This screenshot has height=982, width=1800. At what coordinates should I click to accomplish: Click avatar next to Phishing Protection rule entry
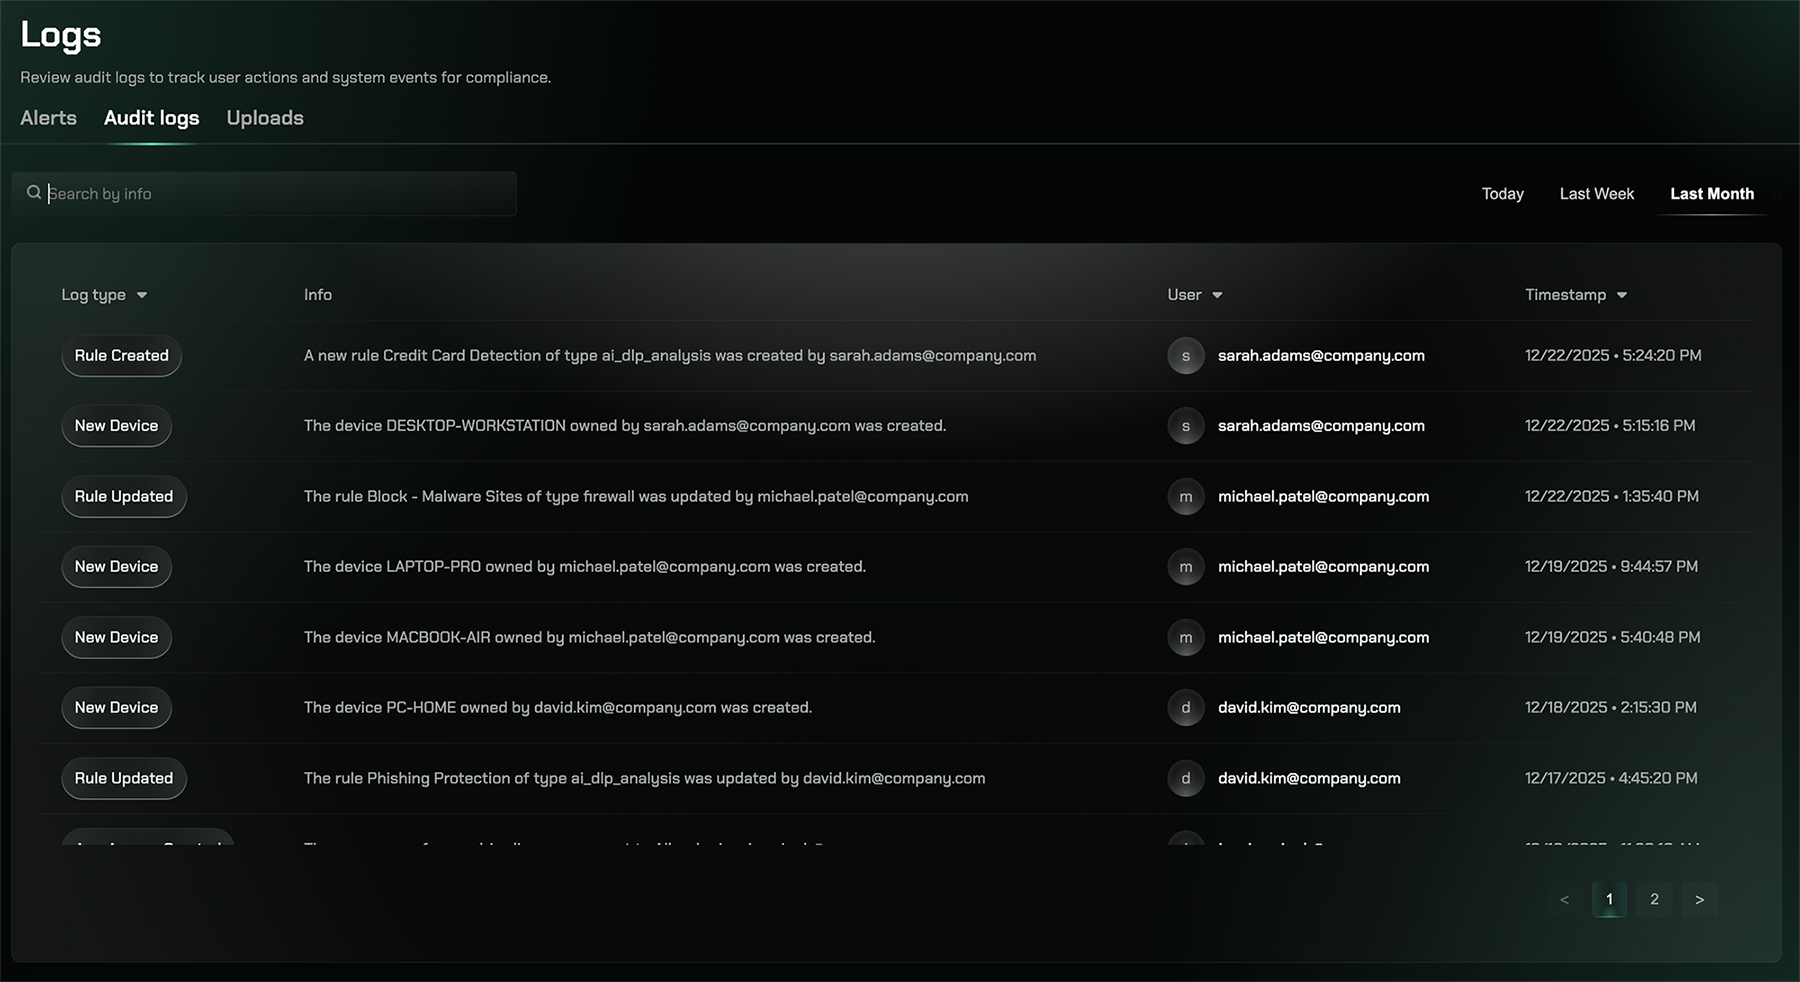(x=1186, y=778)
